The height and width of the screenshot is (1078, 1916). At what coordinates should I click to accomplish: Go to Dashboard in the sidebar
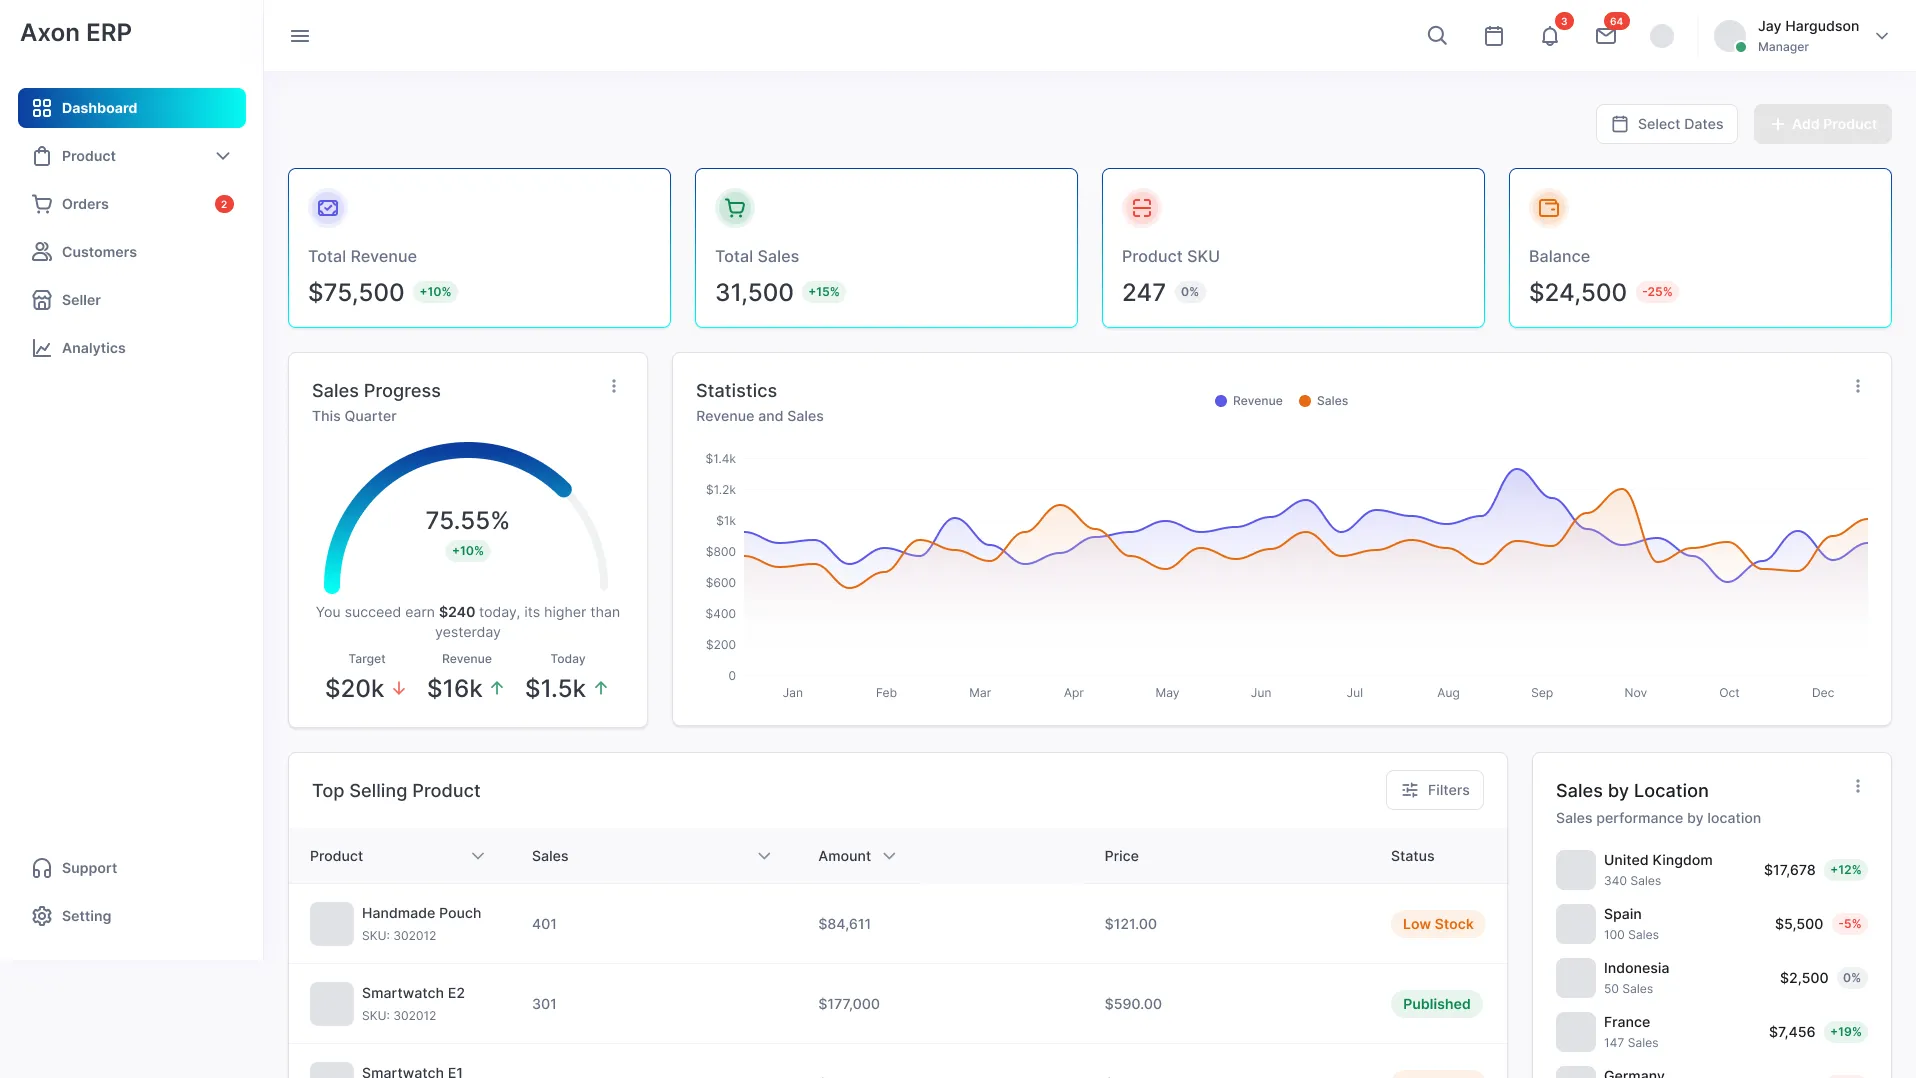[99, 107]
